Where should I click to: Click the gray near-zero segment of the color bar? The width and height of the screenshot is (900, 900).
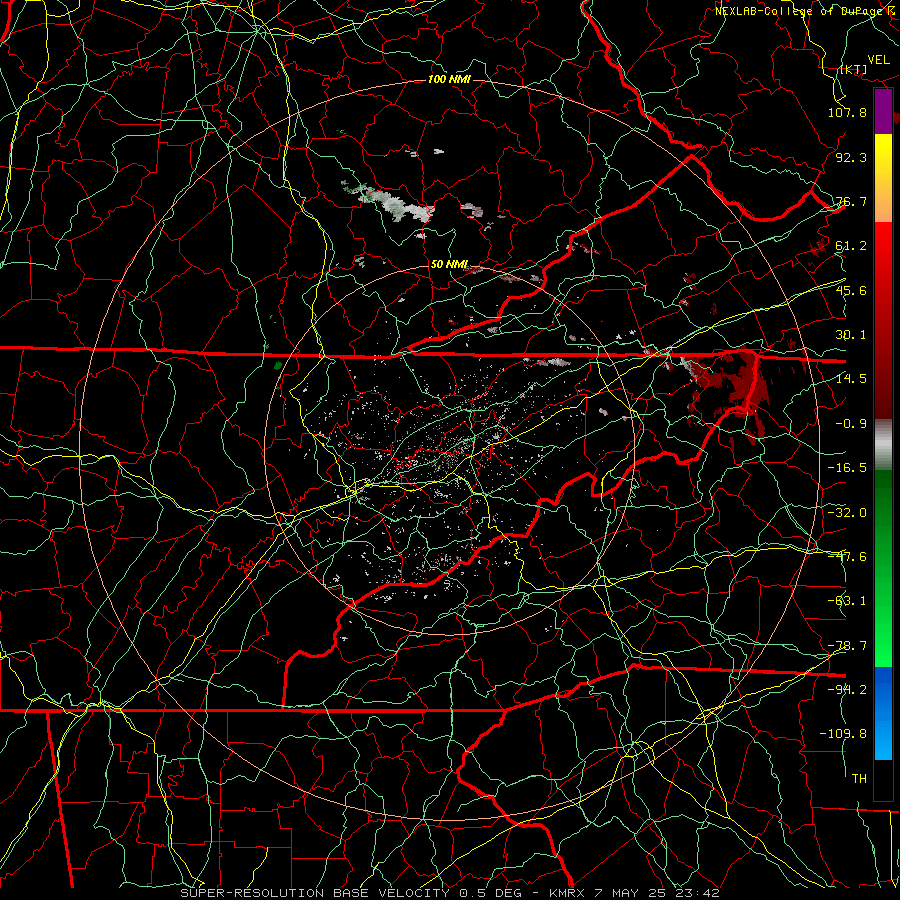[x=883, y=445]
